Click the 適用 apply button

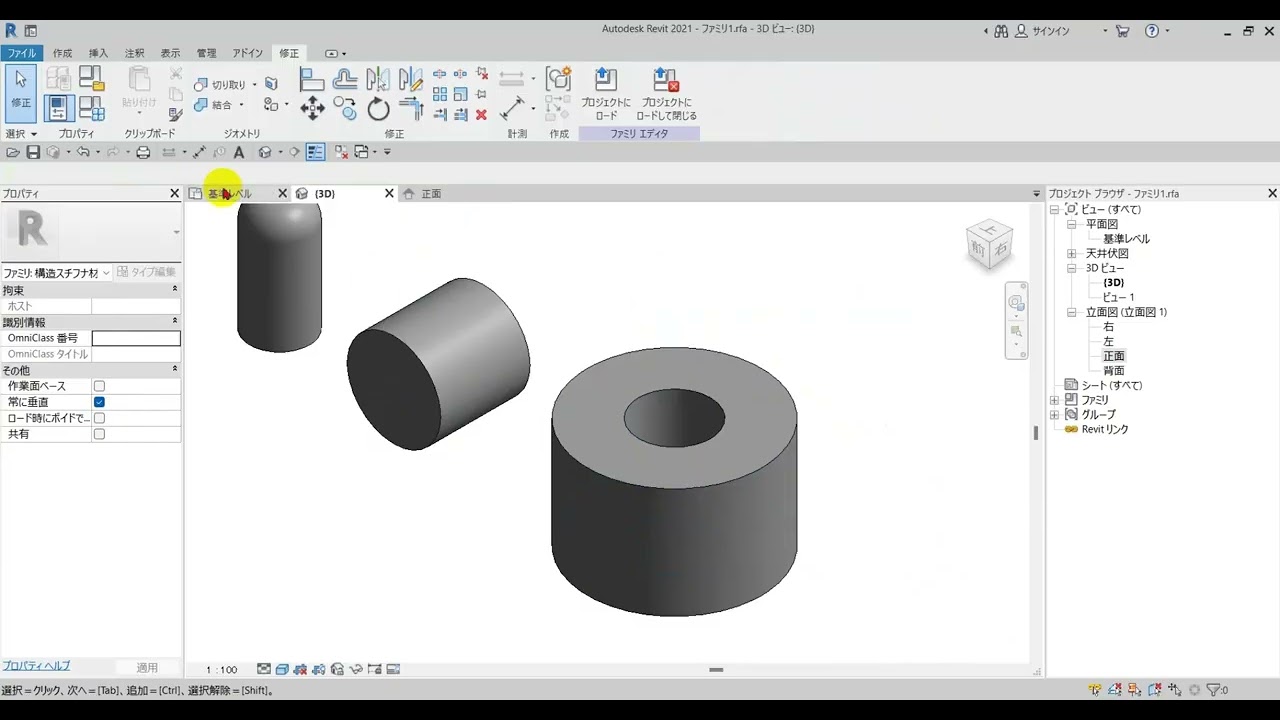coord(147,667)
